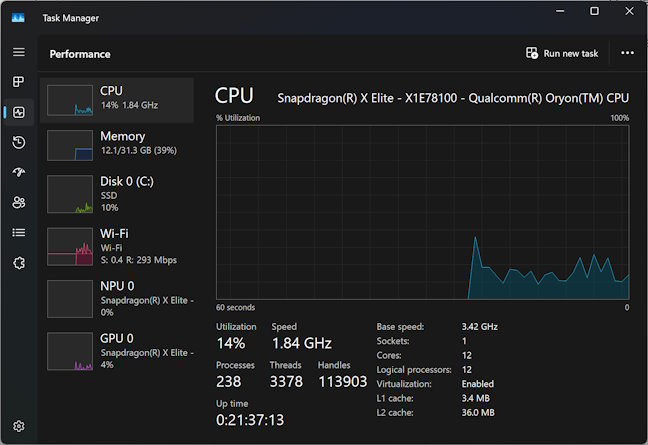The height and width of the screenshot is (445, 648).
Task: Open the Users page icon
Action: (19, 202)
